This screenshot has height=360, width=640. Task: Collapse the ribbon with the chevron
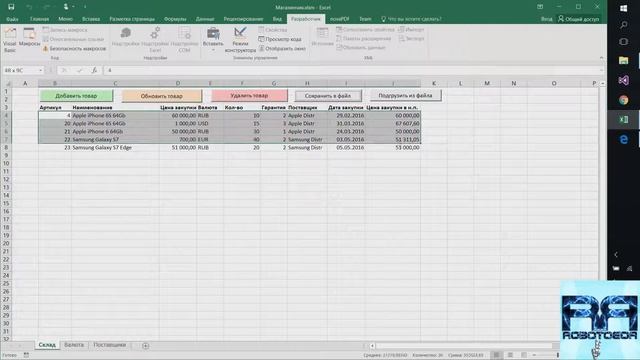point(601,58)
